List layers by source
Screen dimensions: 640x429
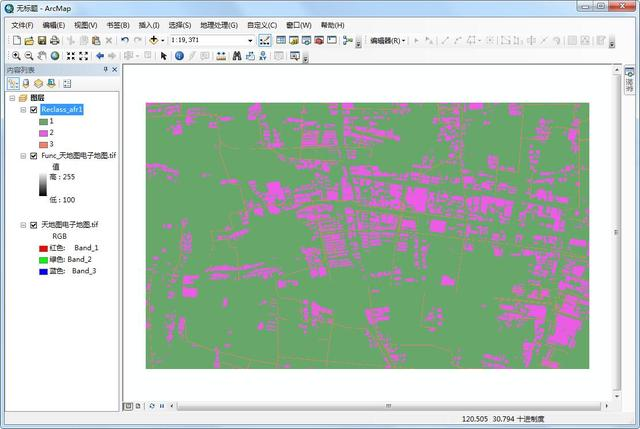26,84
